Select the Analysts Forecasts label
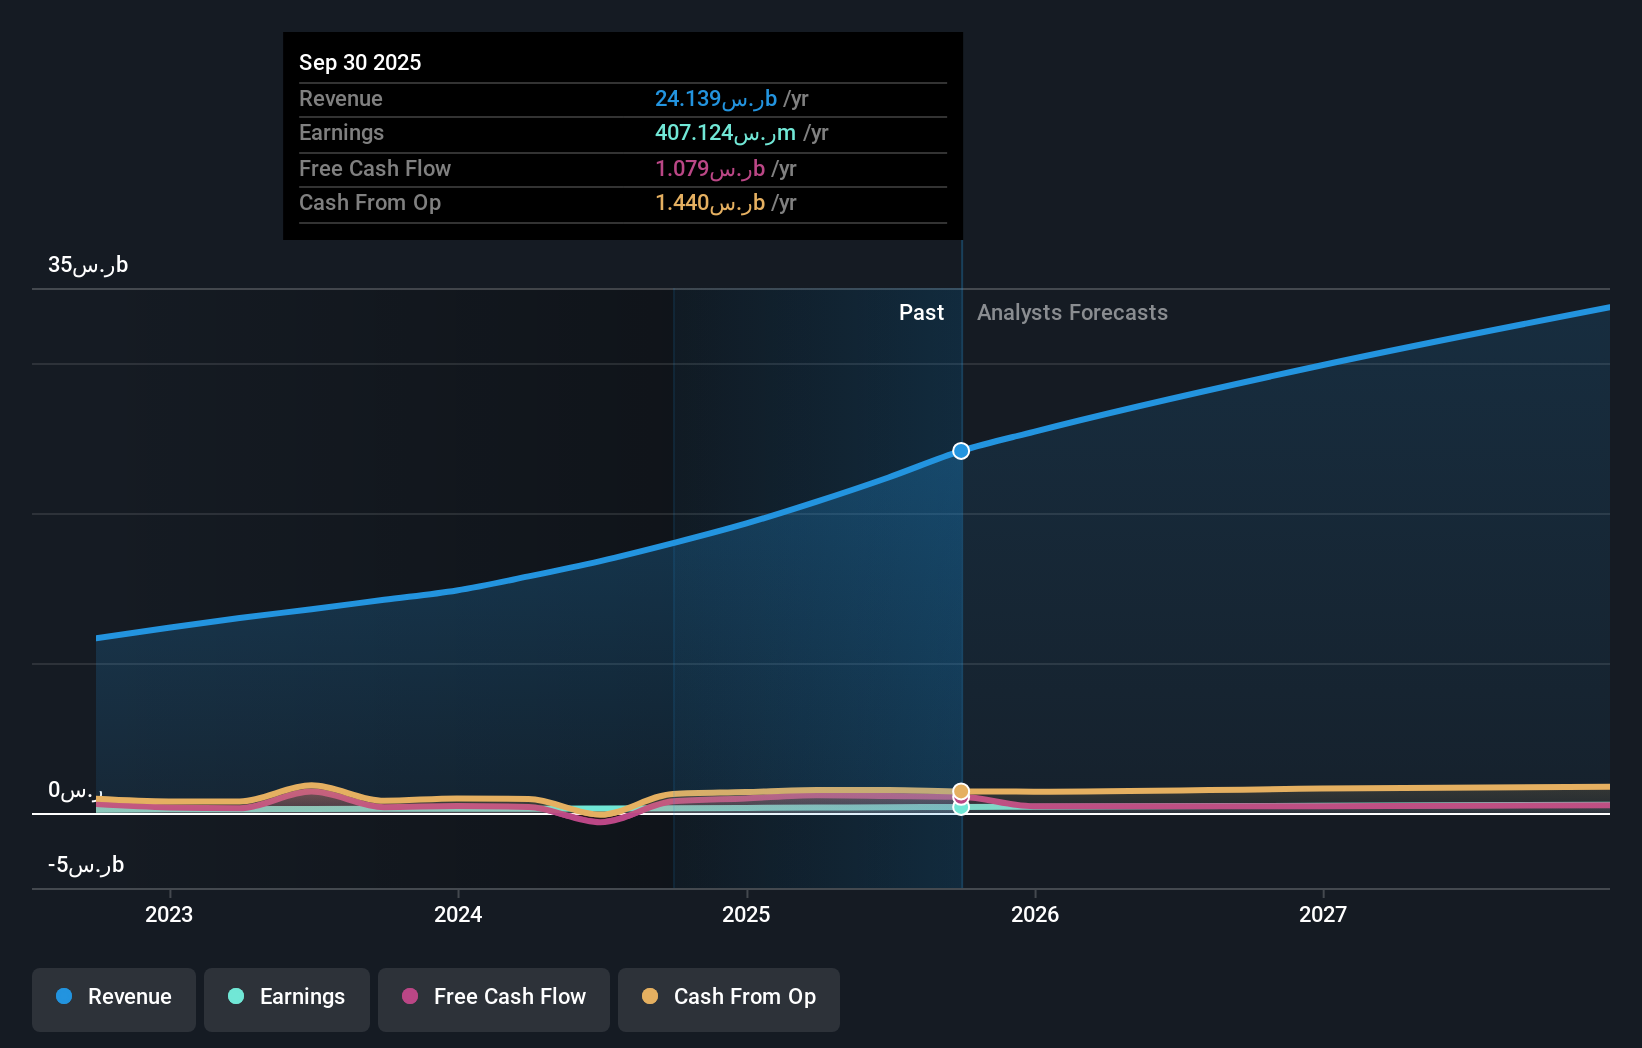This screenshot has width=1642, height=1048. 1072,312
